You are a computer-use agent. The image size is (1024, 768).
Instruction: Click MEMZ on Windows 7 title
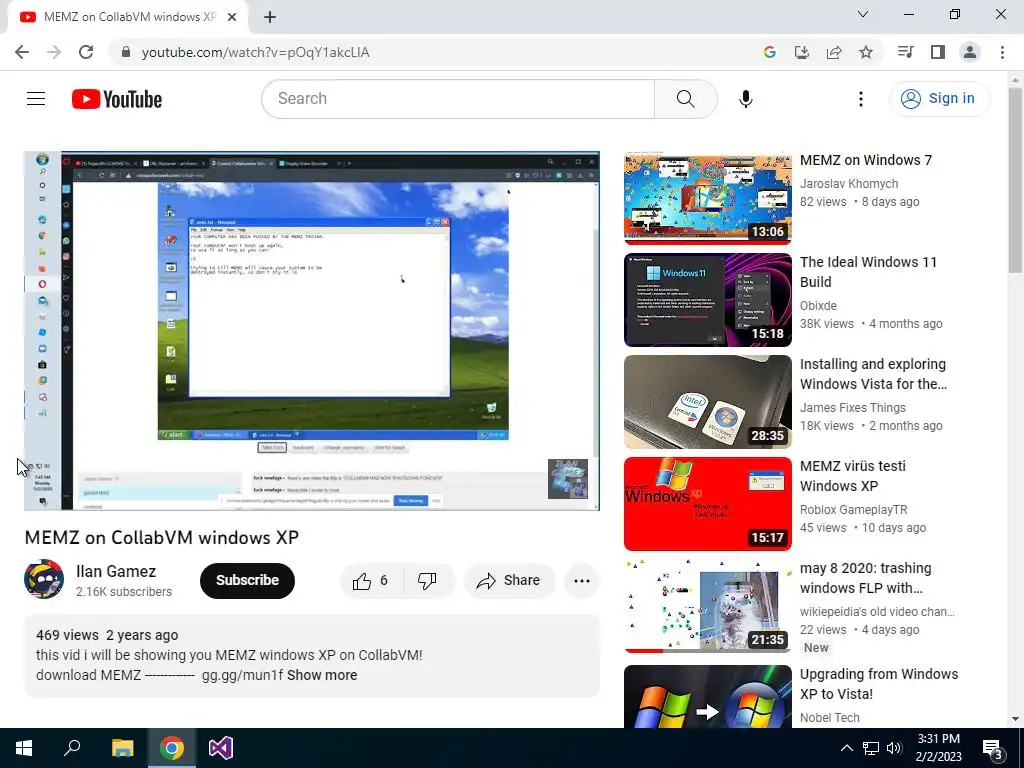point(866,160)
